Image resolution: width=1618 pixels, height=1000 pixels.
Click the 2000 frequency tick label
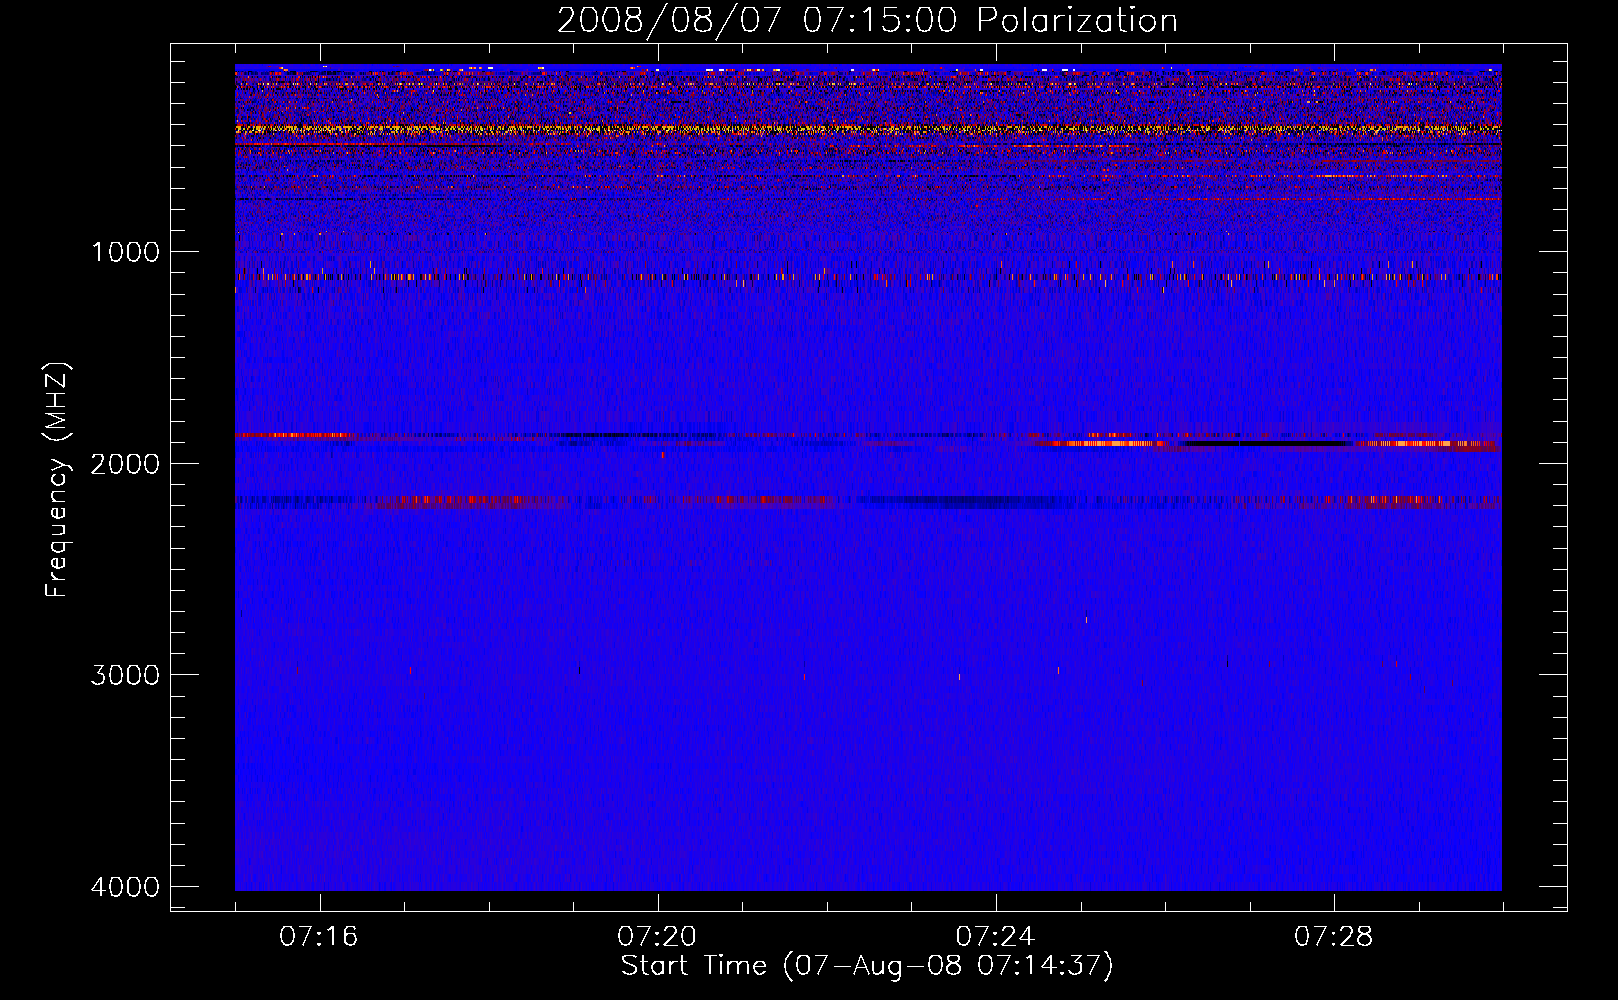tap(125, 463)
